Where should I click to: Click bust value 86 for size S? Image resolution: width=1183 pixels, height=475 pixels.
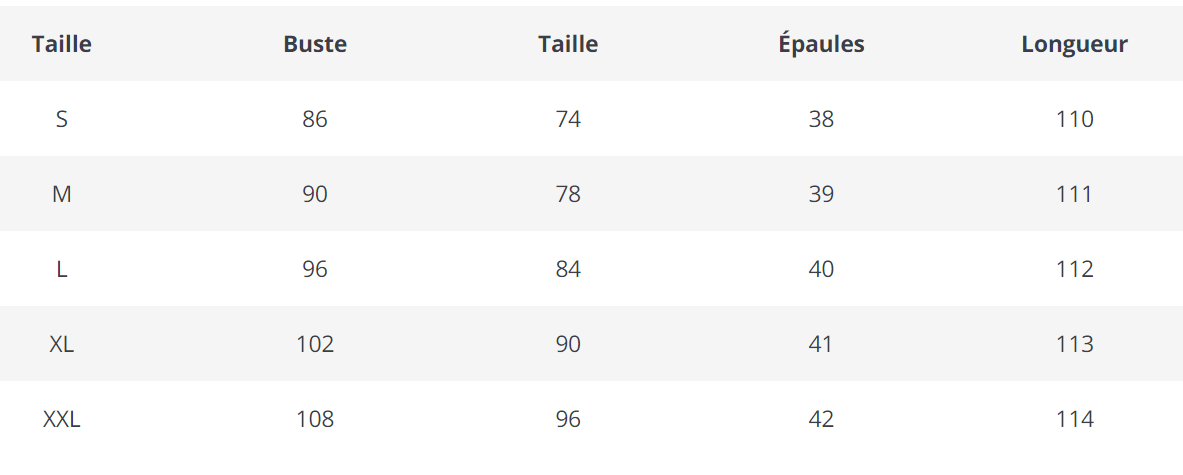(x=315, y=119)
